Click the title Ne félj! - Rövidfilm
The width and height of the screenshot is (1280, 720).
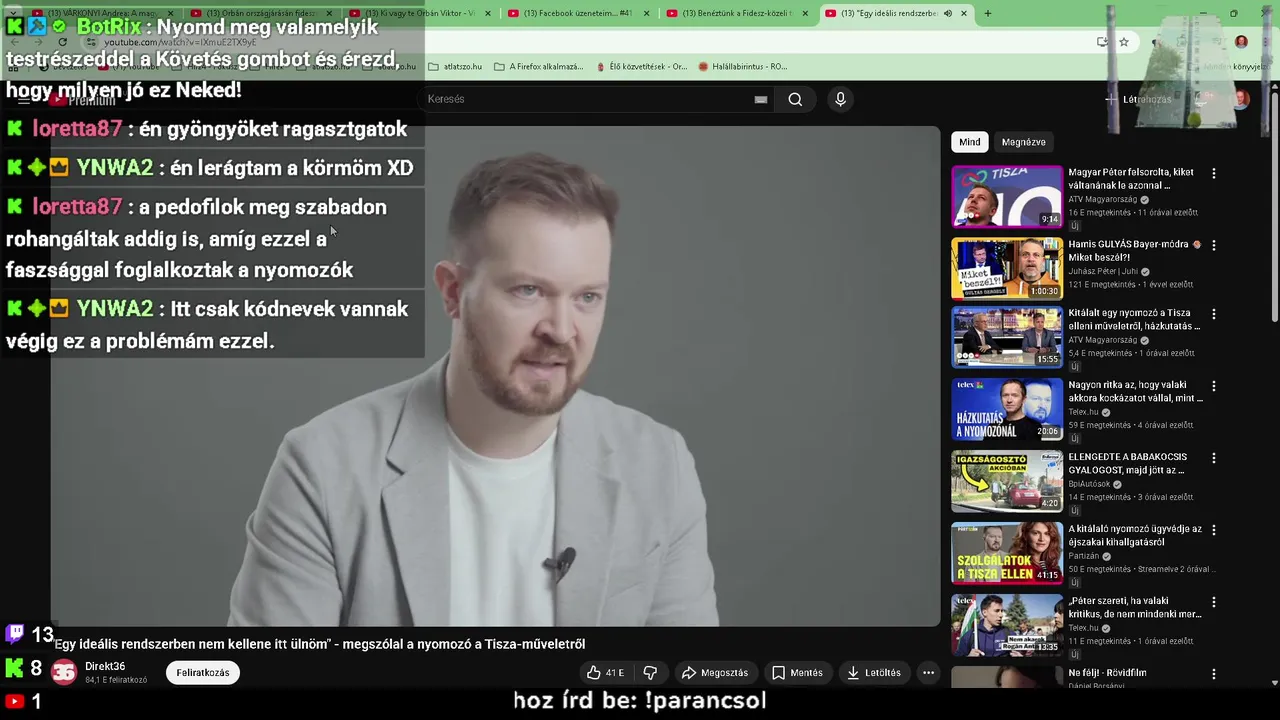point(1107,673)
